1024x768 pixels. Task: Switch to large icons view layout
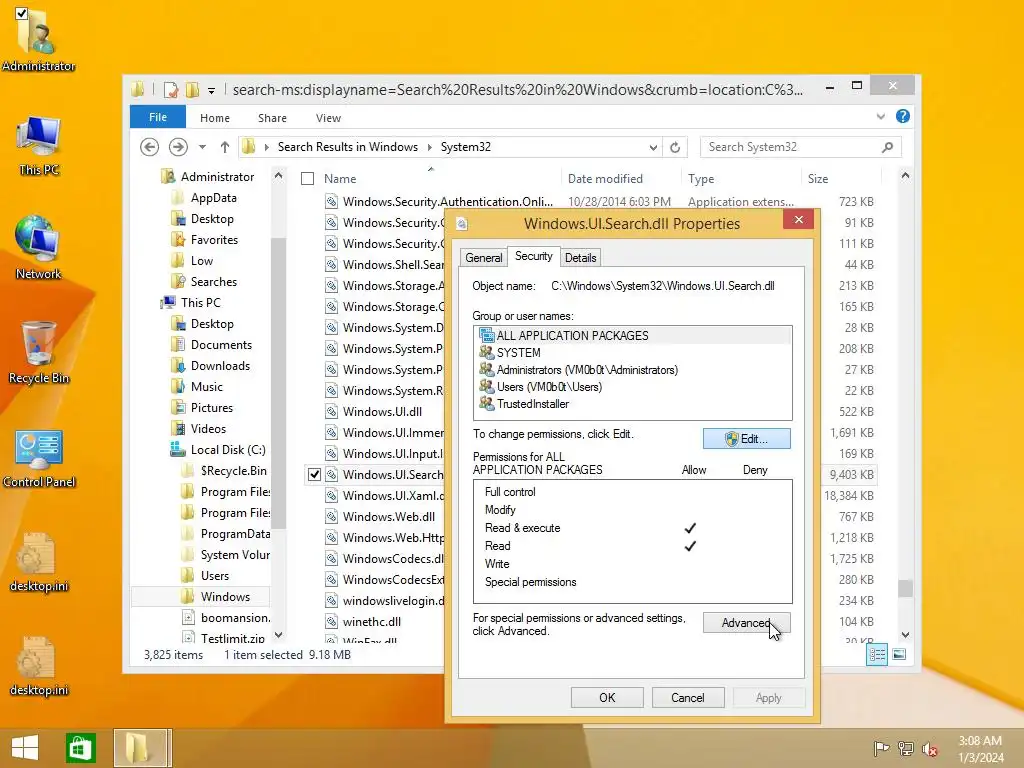click(899, 654)
